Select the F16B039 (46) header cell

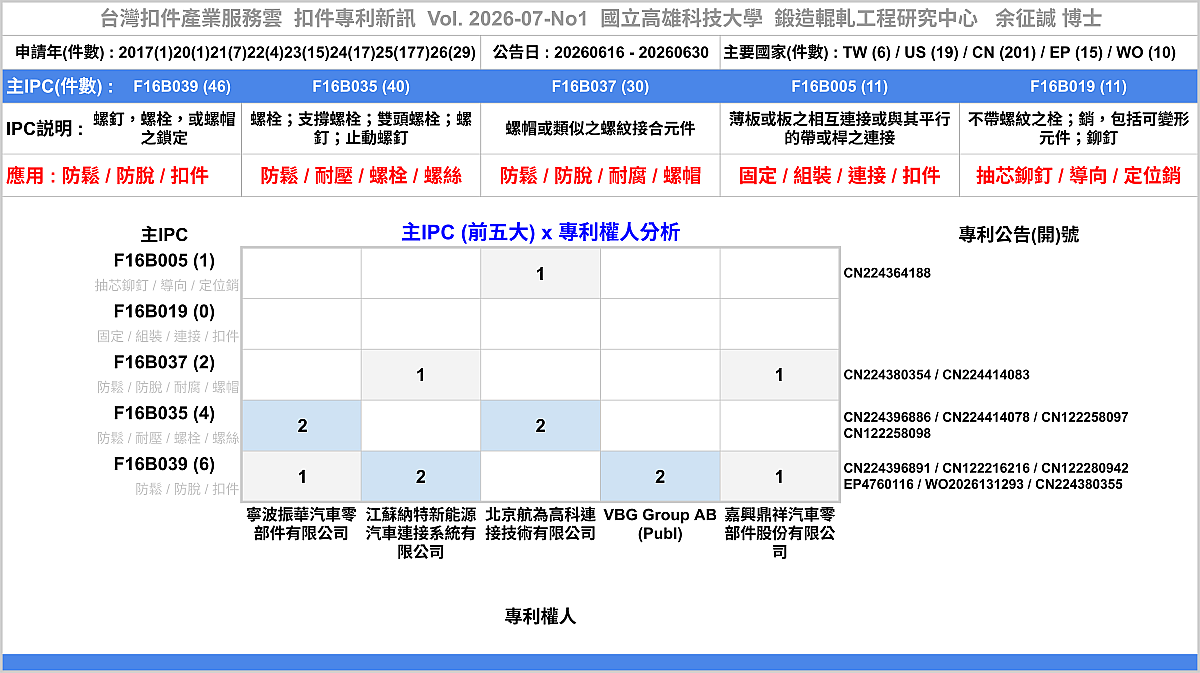(181, 86)
